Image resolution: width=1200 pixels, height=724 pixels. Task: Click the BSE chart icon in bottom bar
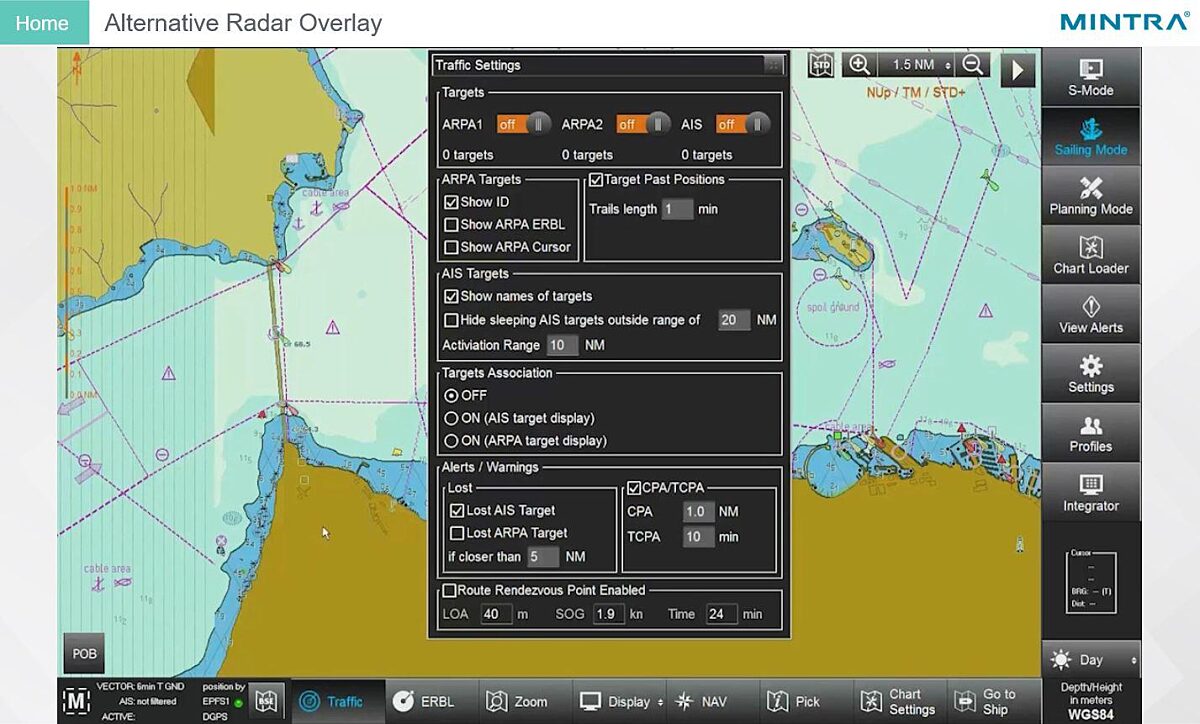pos(265,700)
